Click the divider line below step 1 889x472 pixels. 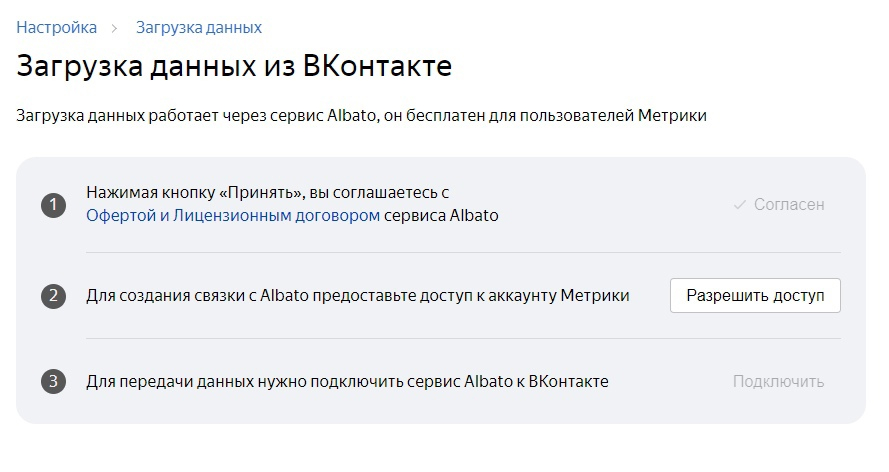463,252
